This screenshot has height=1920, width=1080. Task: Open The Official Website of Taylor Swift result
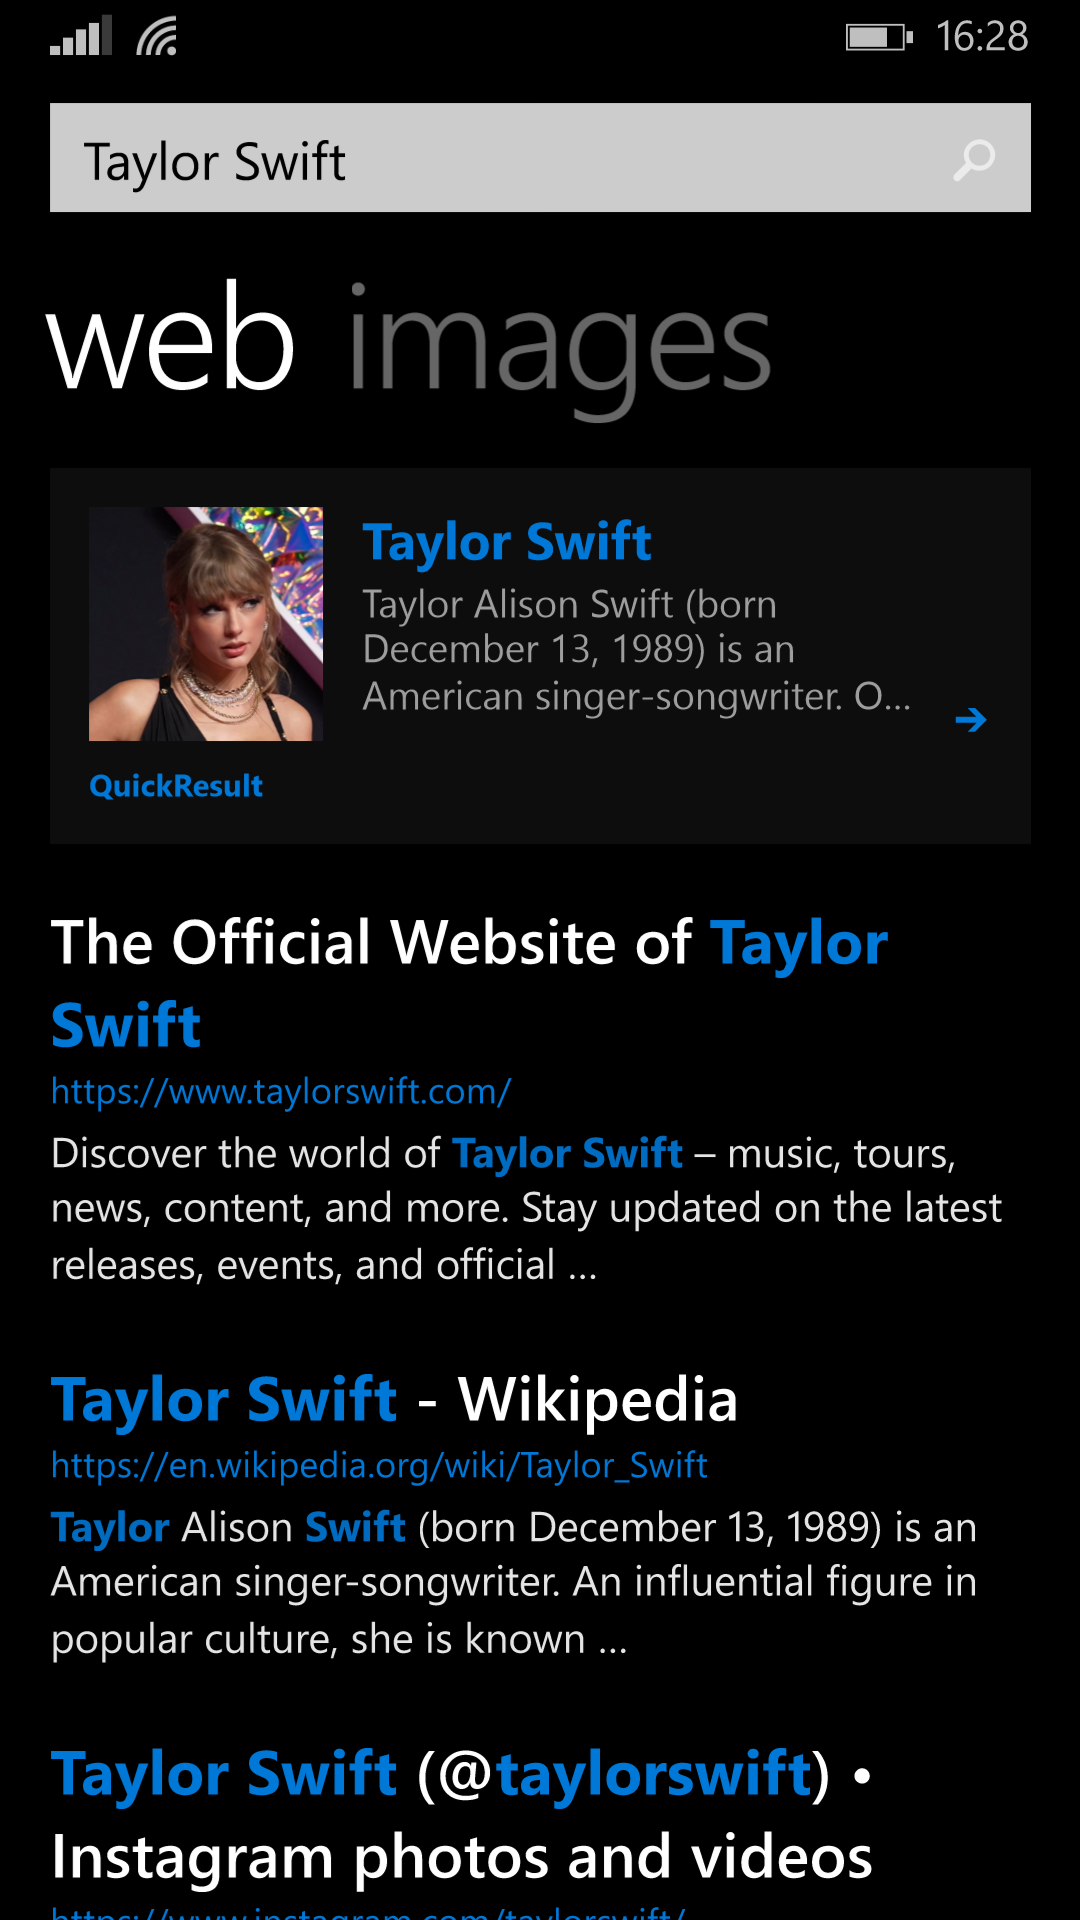click(x=470, y=983)
